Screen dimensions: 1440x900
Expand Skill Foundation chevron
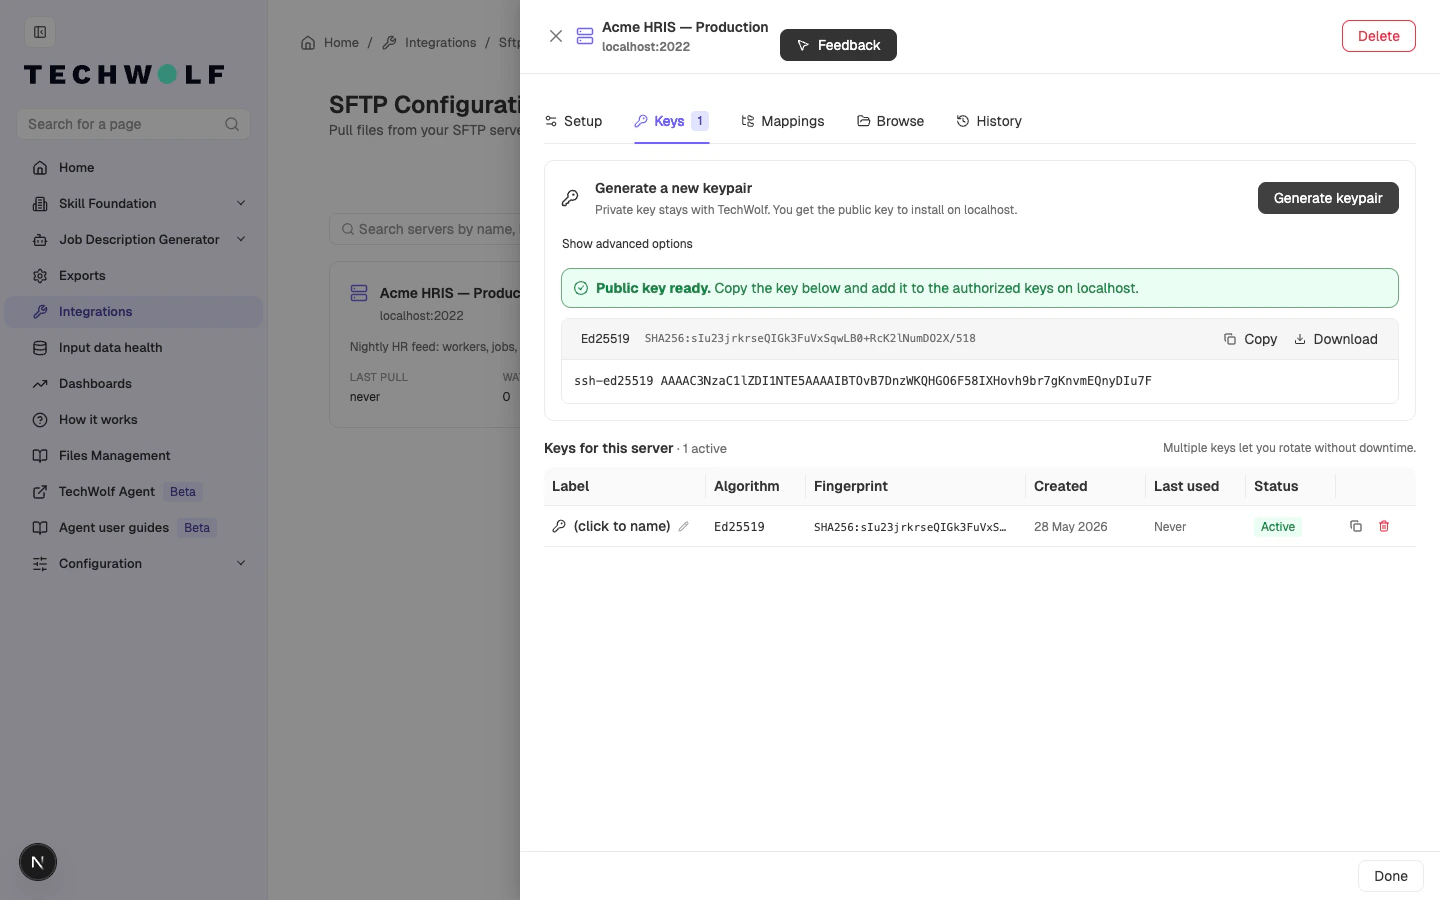click(241, 204)
